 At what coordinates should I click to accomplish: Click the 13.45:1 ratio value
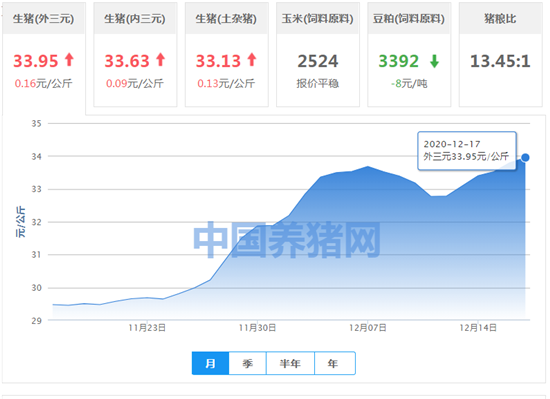500,61
